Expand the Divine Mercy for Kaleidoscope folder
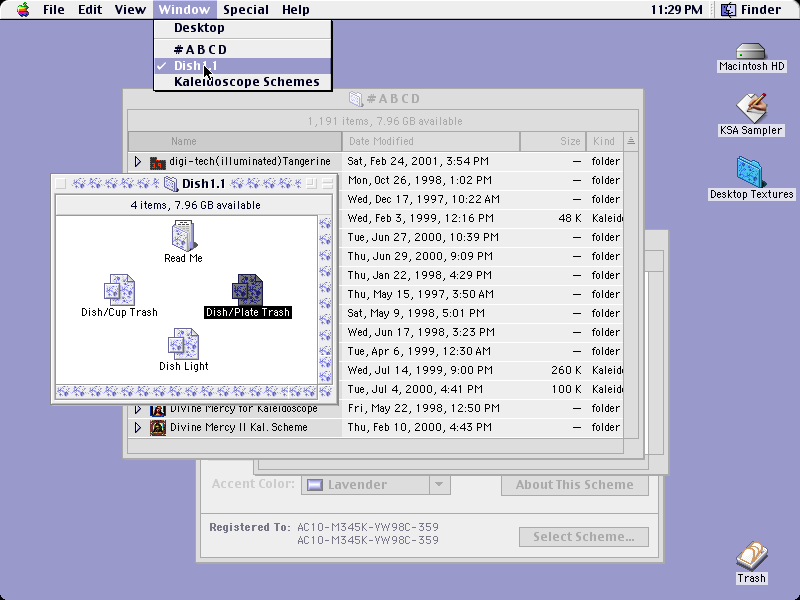The width and height of the screenshot is (800, 600). (x=138, y=409)
